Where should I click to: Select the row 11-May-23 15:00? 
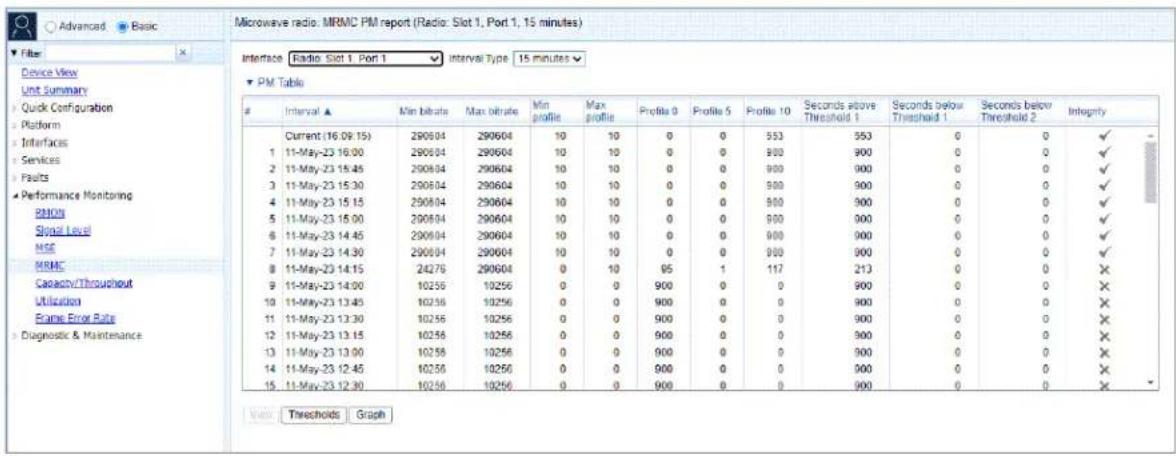694,219
